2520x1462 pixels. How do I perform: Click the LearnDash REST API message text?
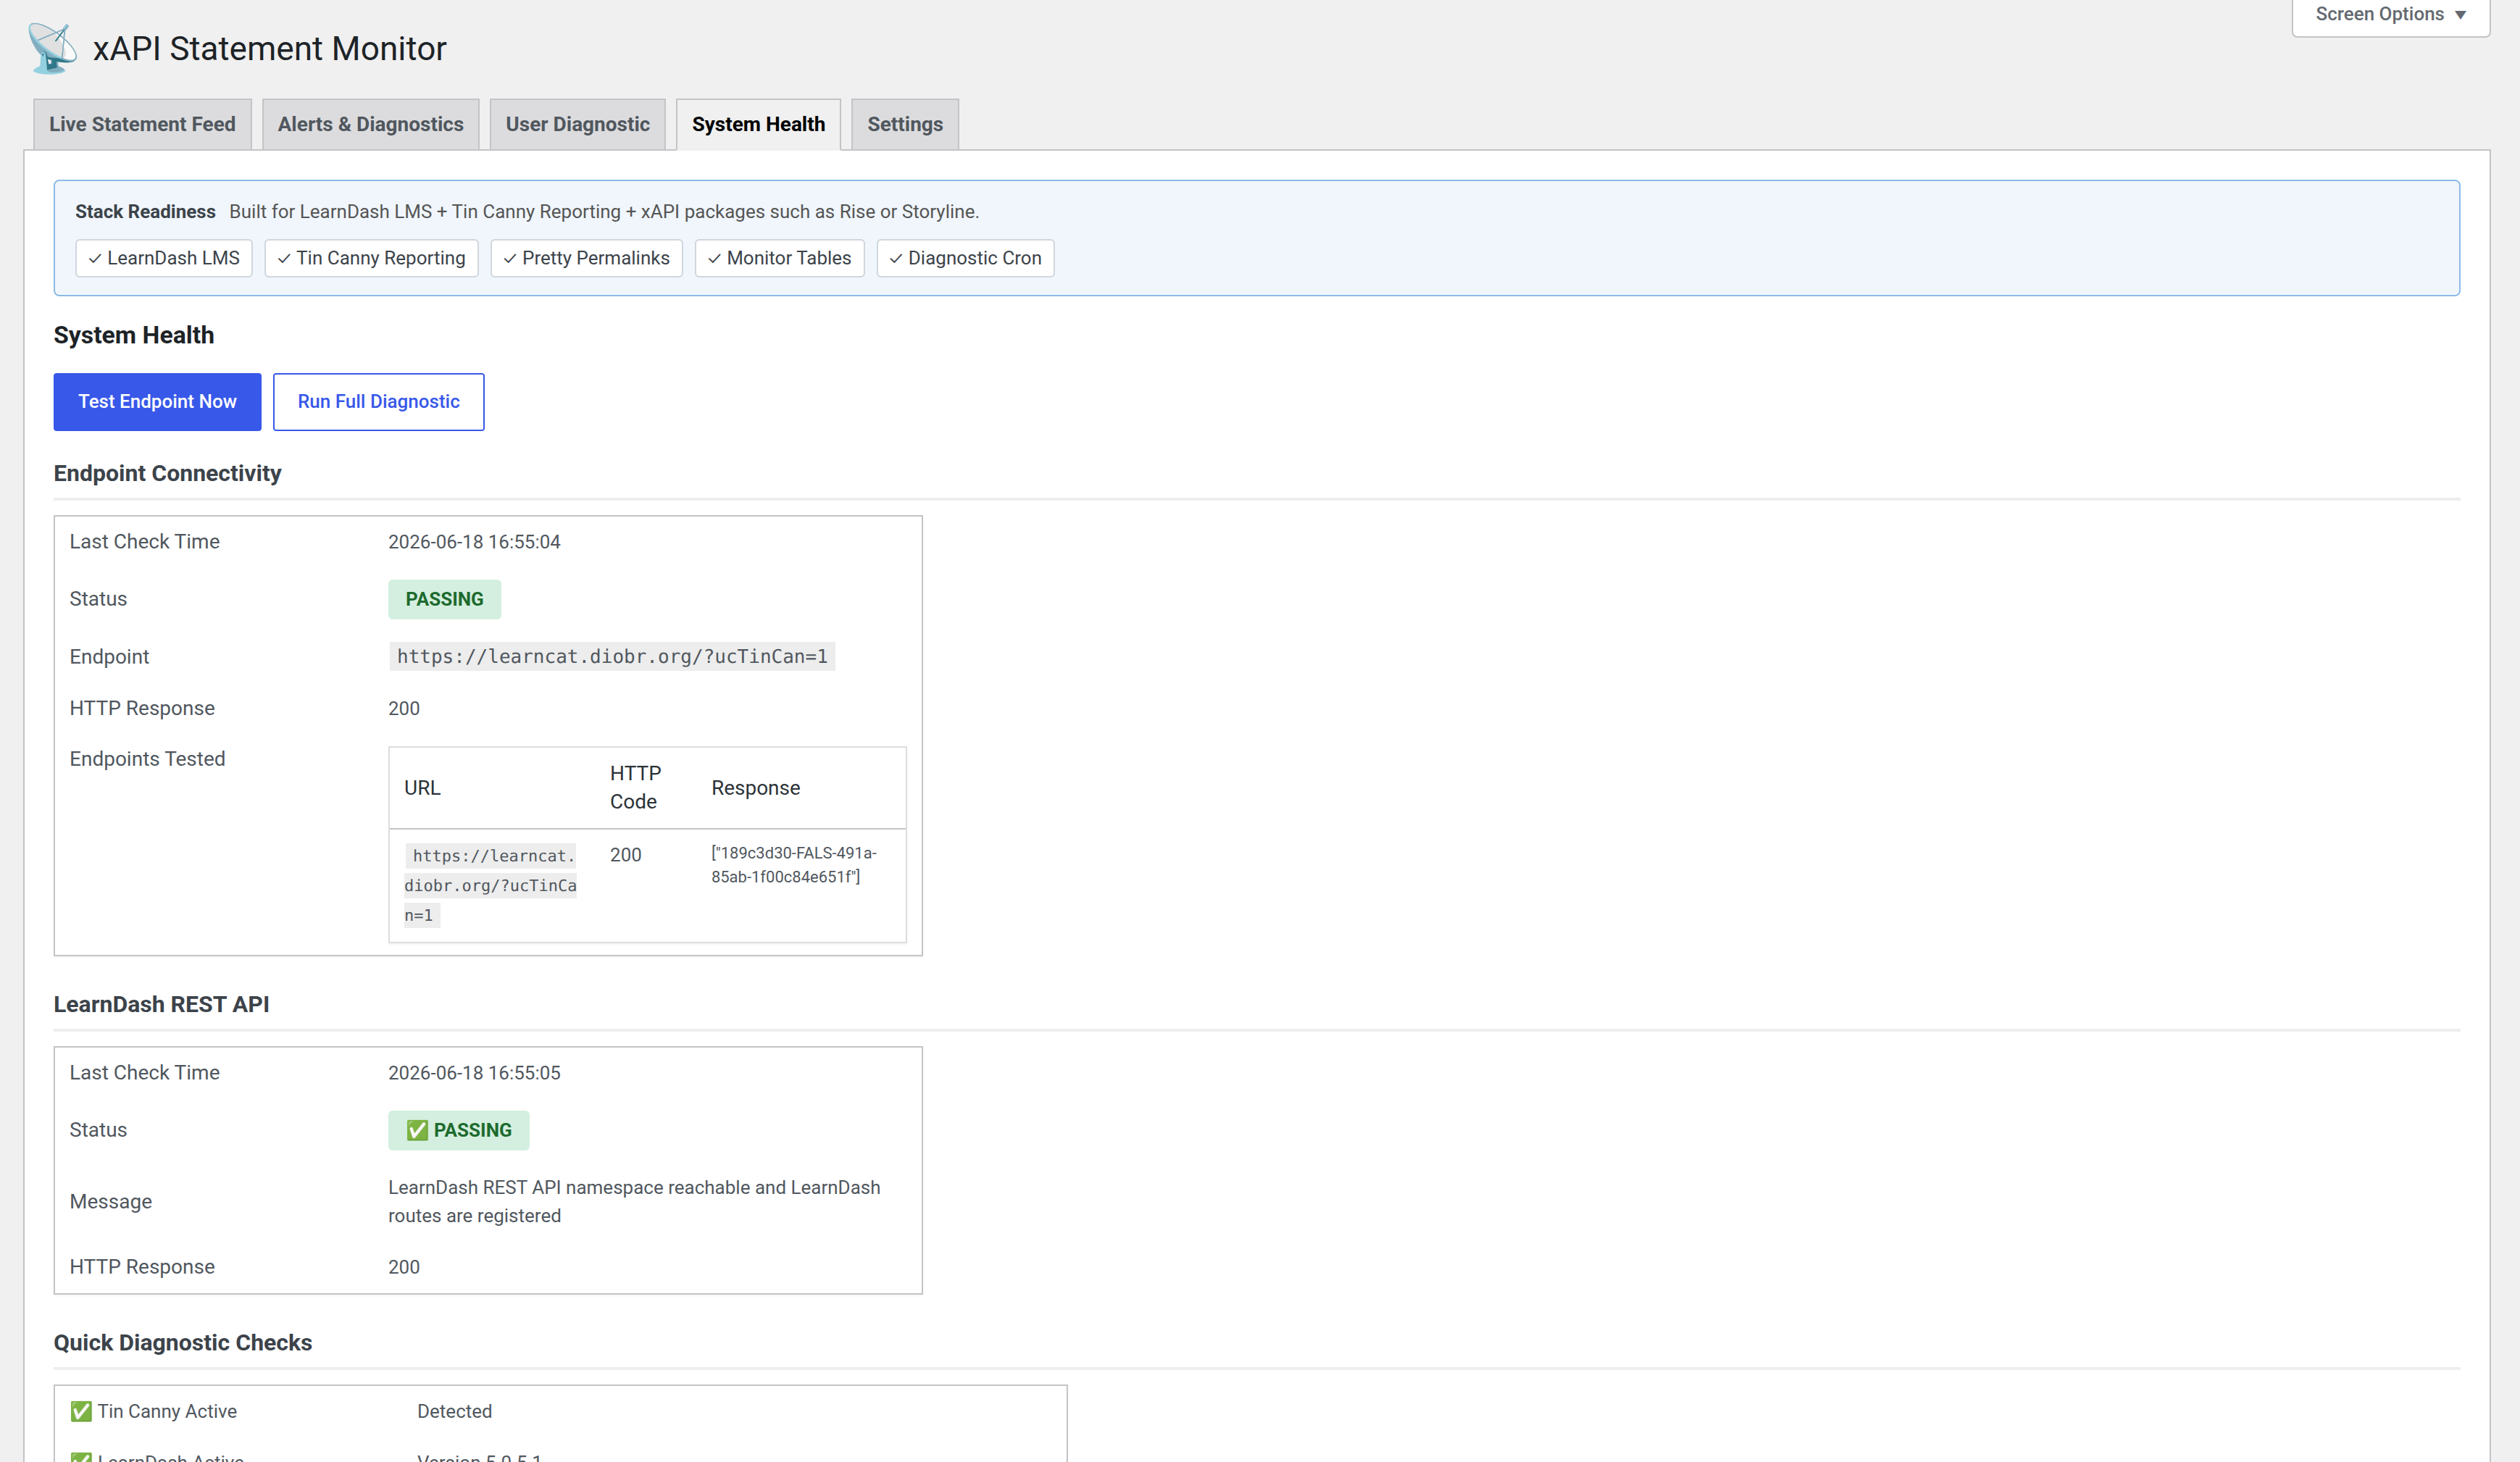634,1201
